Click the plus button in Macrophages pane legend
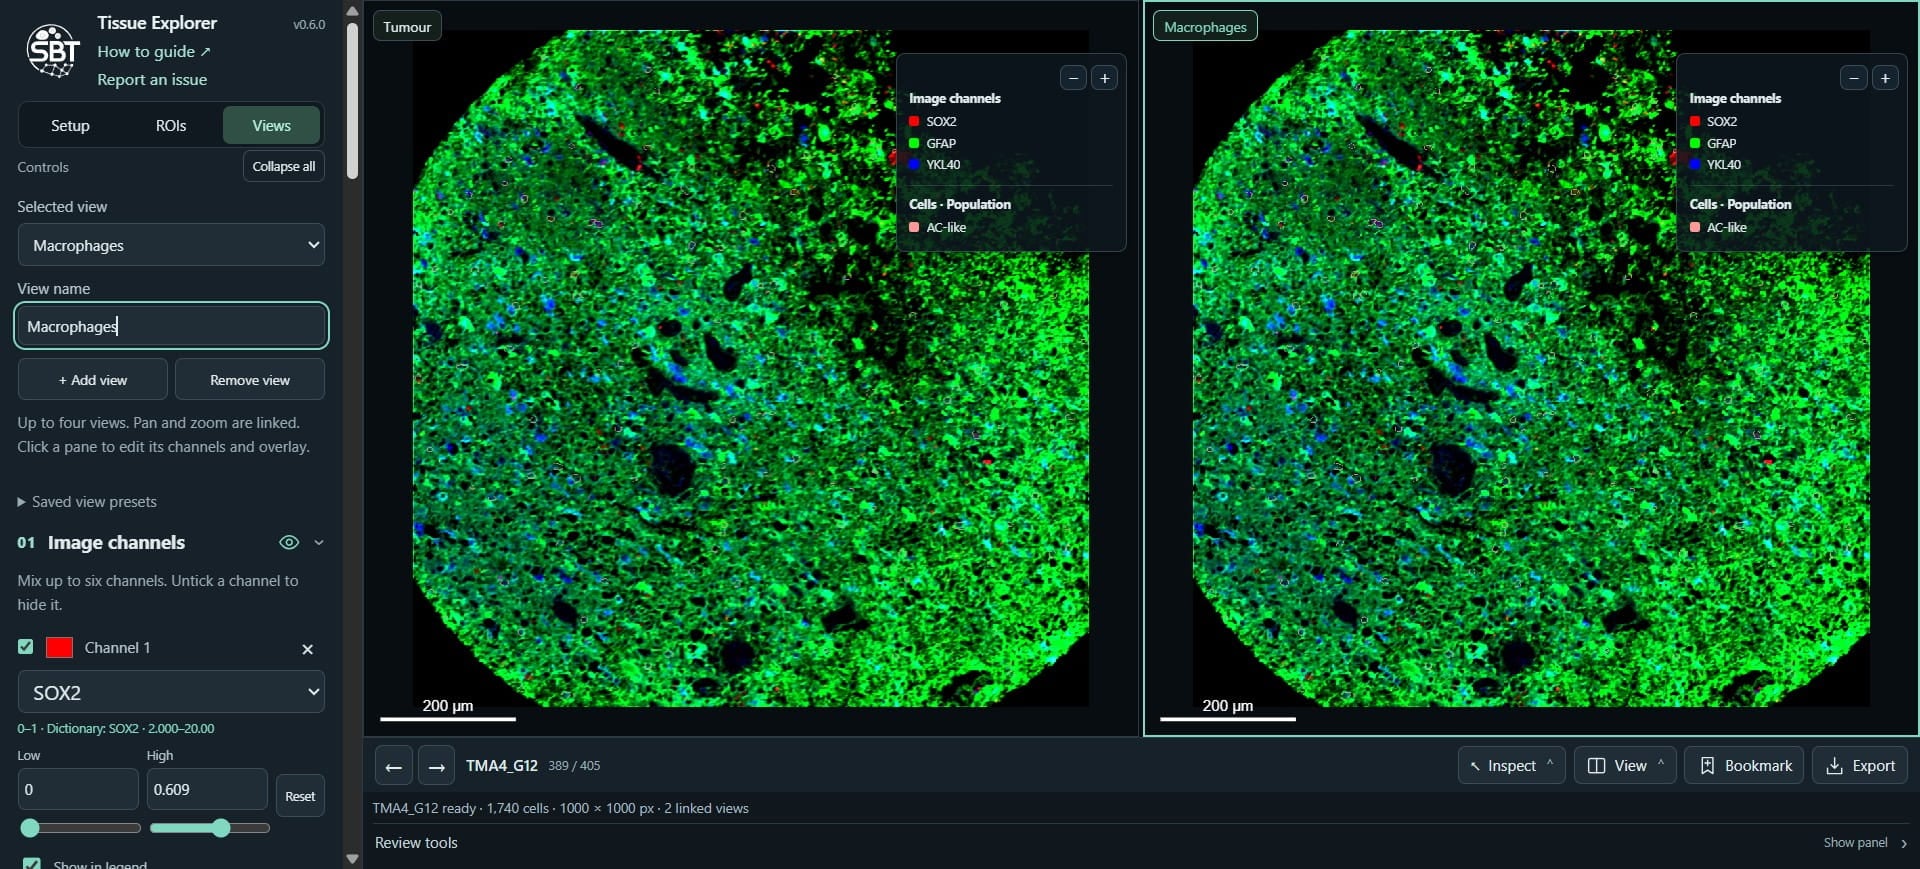Viewport: 1920px width, 869px height. coord(1885,78)
